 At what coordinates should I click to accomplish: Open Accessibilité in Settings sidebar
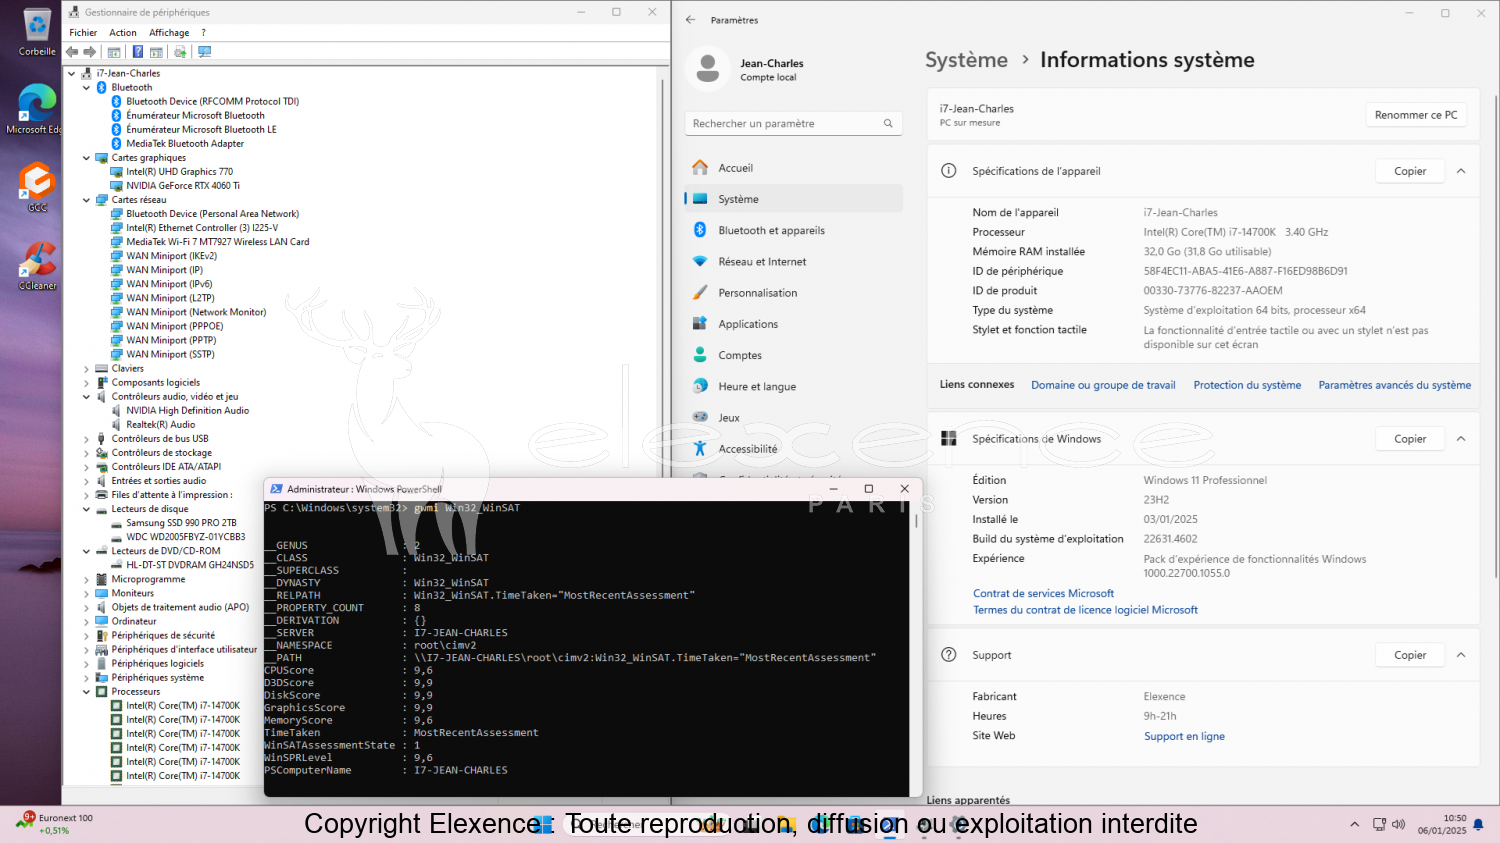coord(794,449)
